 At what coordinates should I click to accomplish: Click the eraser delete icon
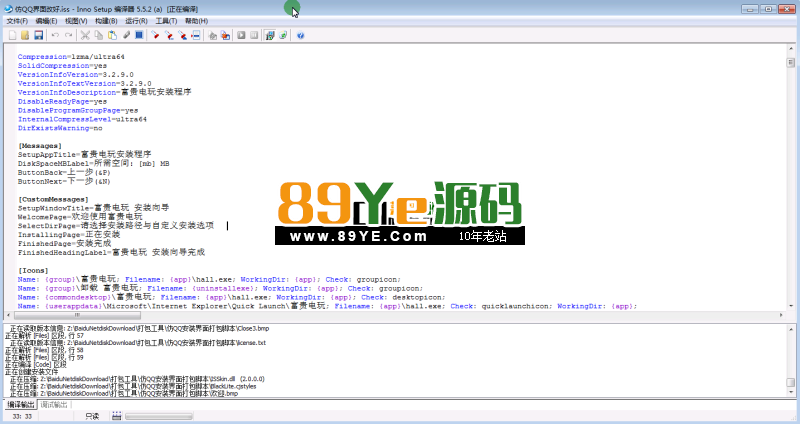[x=126, y=35]
